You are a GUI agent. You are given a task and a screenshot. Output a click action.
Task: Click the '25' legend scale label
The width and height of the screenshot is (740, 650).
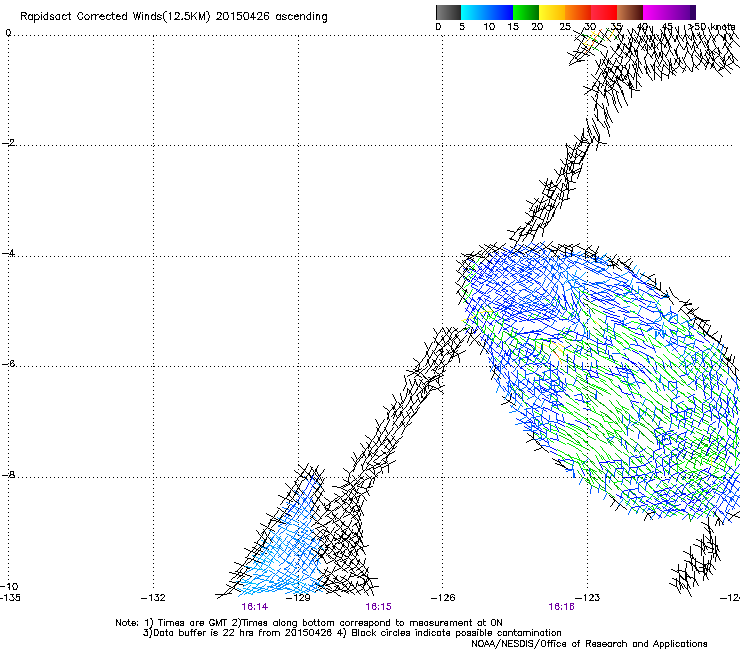pyautogui.click(x=565, y=27)
